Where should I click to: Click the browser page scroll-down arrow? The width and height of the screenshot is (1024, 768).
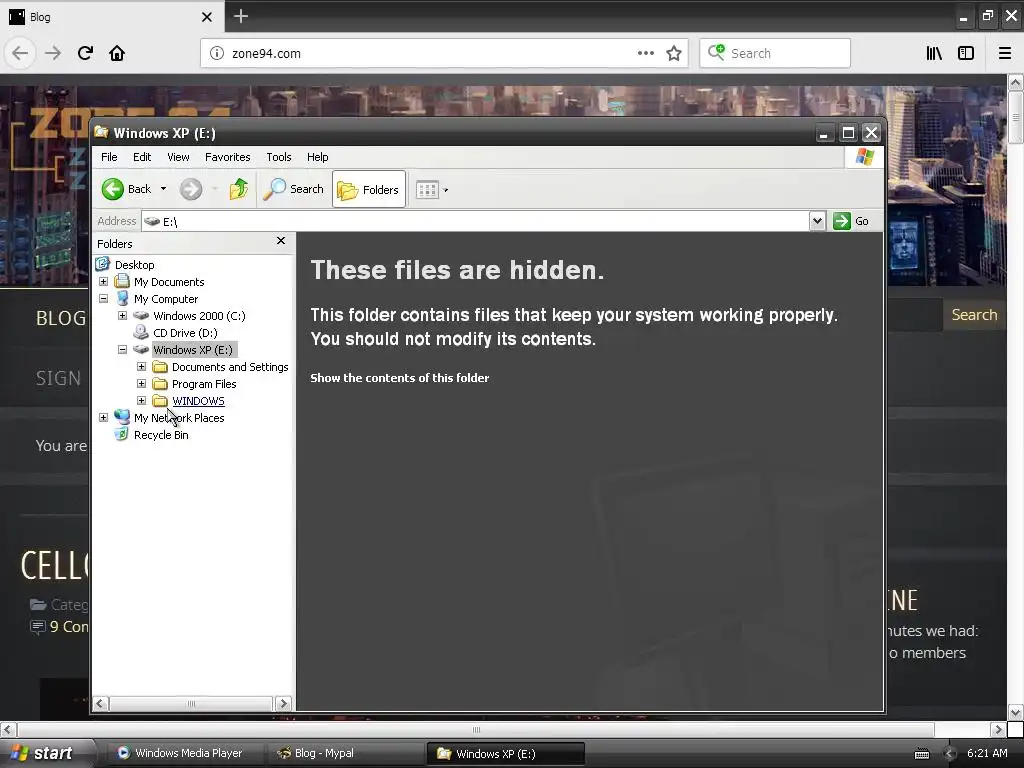pyautogui.click(x=1015, y=712)
